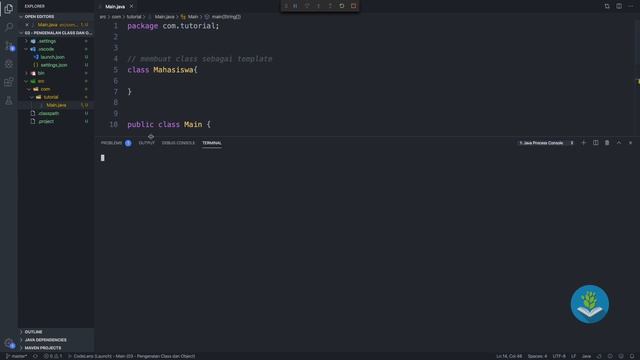Split the terminal pane
640x360 pixels.
(x=596, y=143)
